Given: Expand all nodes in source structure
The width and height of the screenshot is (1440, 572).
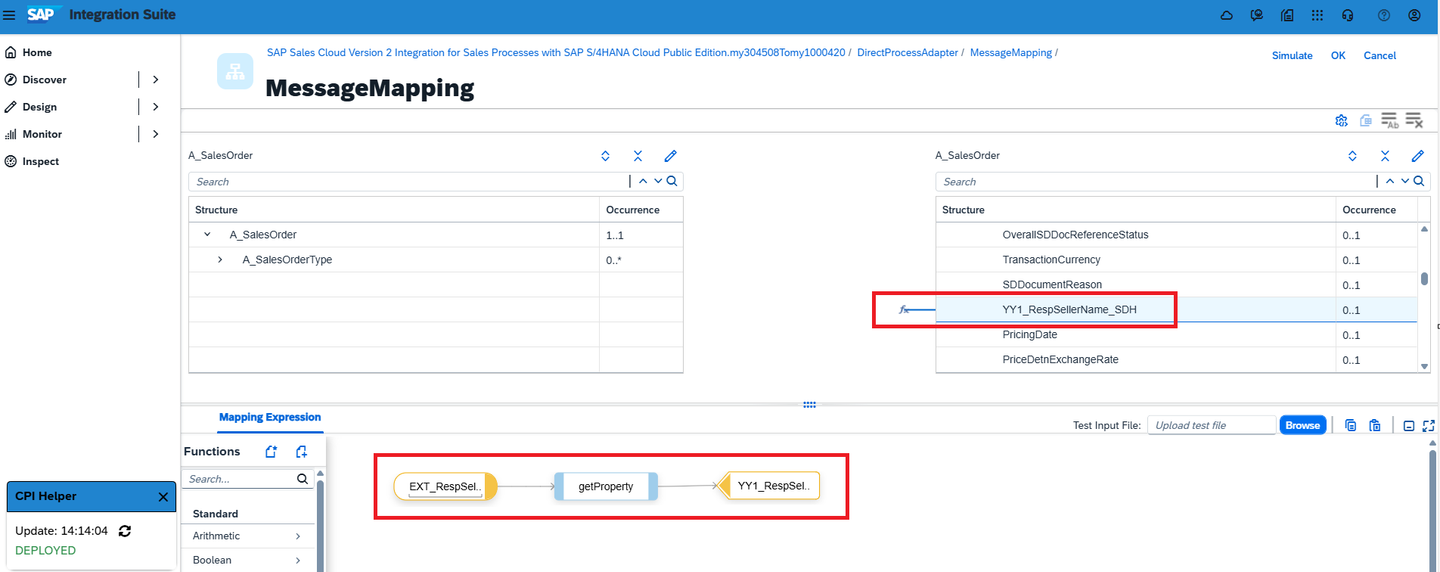Looking at the screenshot, I should click(605, 156).
